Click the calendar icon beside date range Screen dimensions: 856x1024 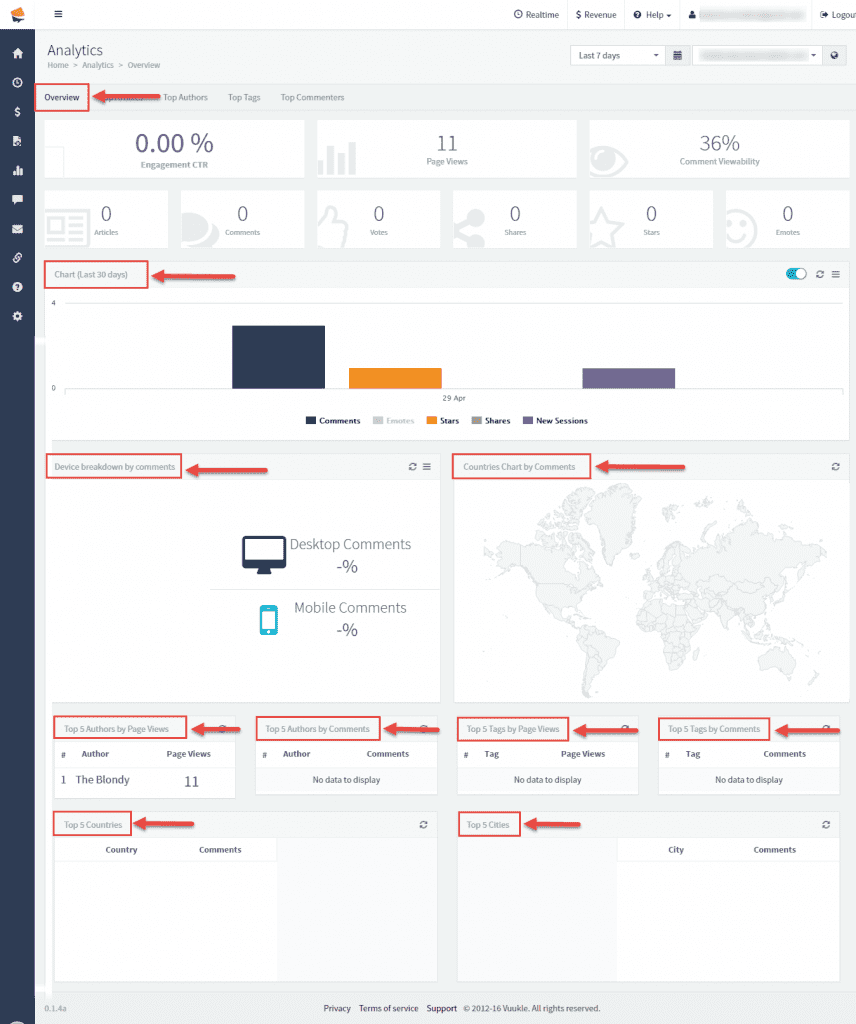678,56
